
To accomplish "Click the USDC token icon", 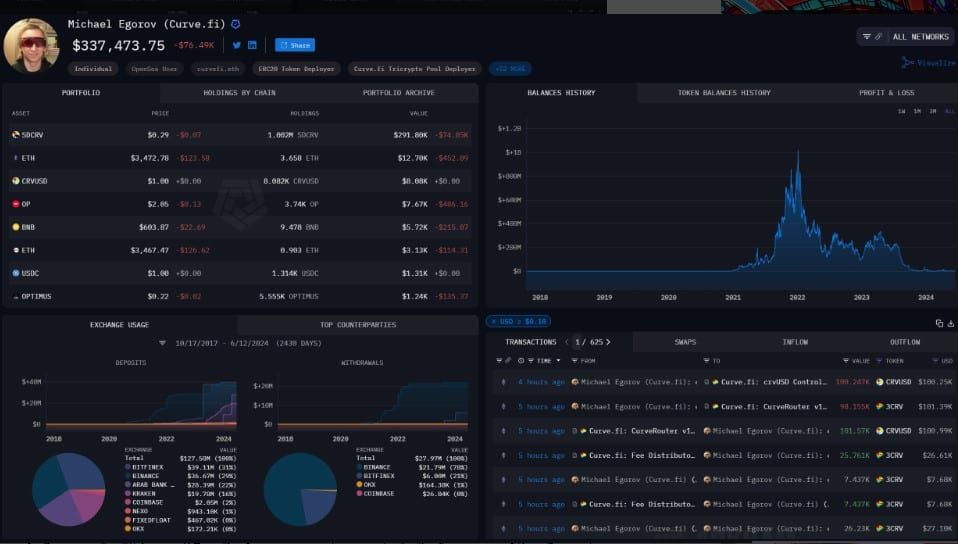I will pyautogui.click(x=16, y=273).
